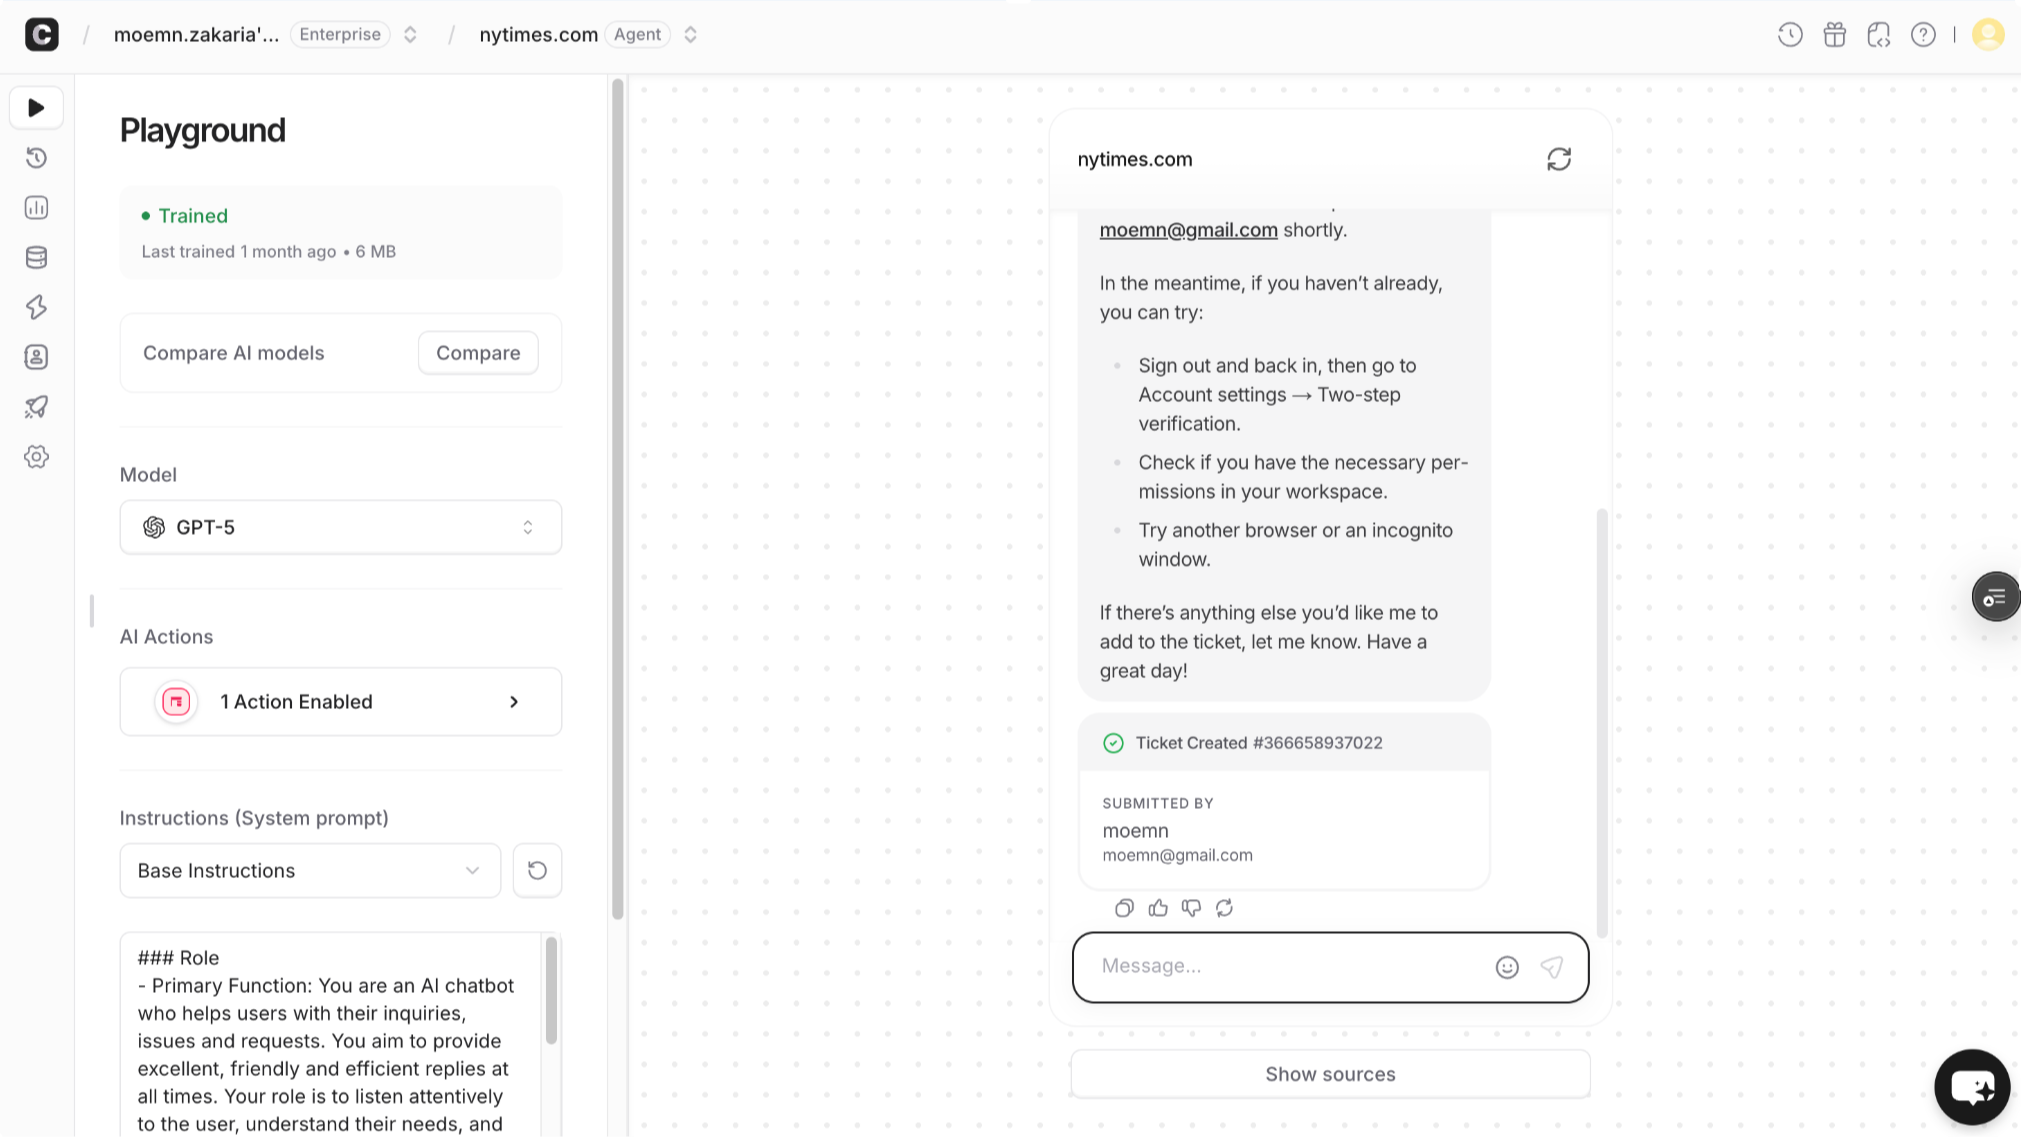Open the Sources panel (database icon)
The height and width of the screenshot is (1137, 2021).
(x=36, y=257)
